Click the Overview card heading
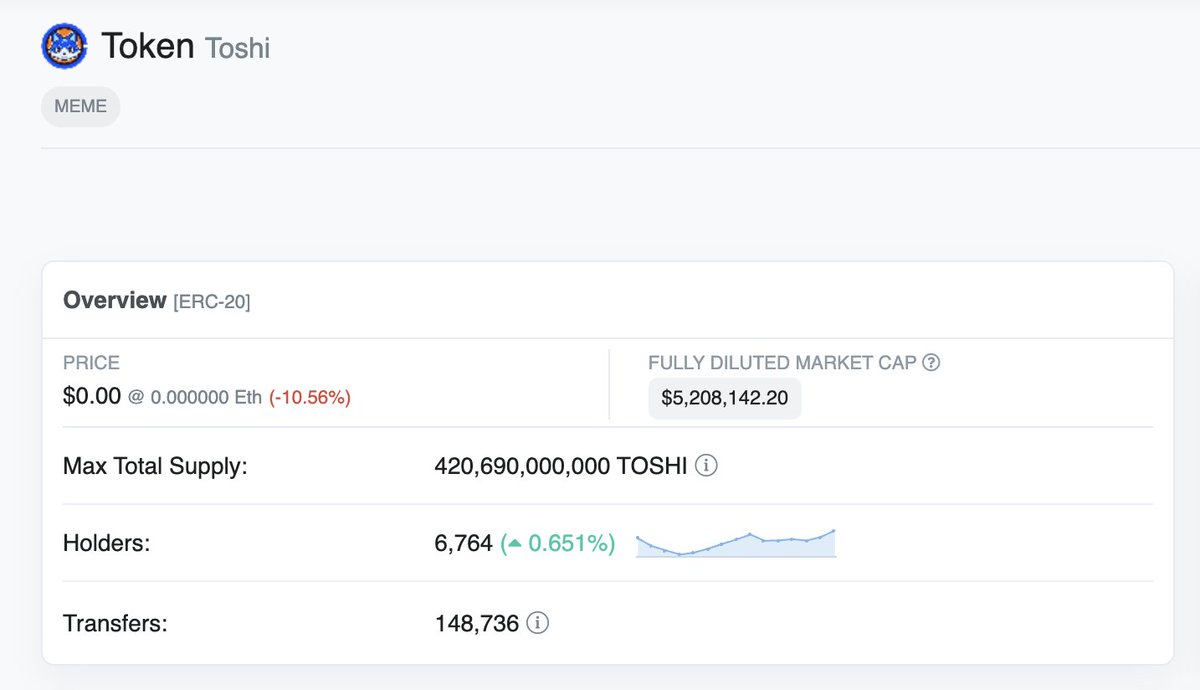 point(115,300)
